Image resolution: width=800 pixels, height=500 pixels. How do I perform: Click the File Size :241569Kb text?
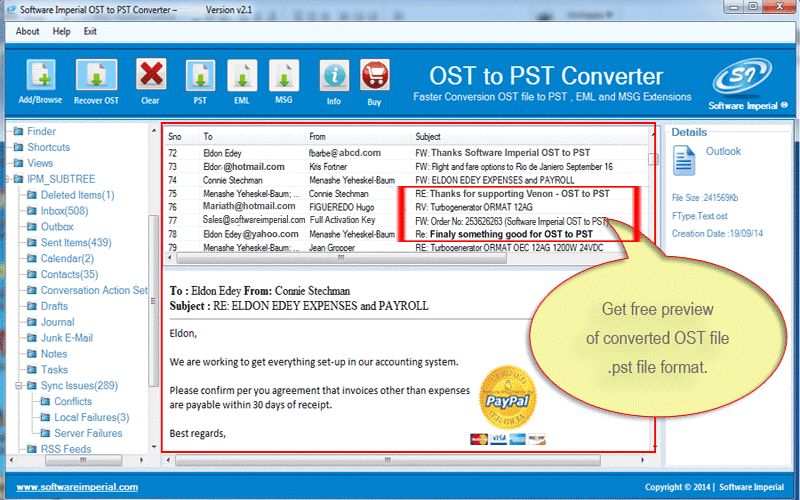pyautogui.click(x=705, y=198)
